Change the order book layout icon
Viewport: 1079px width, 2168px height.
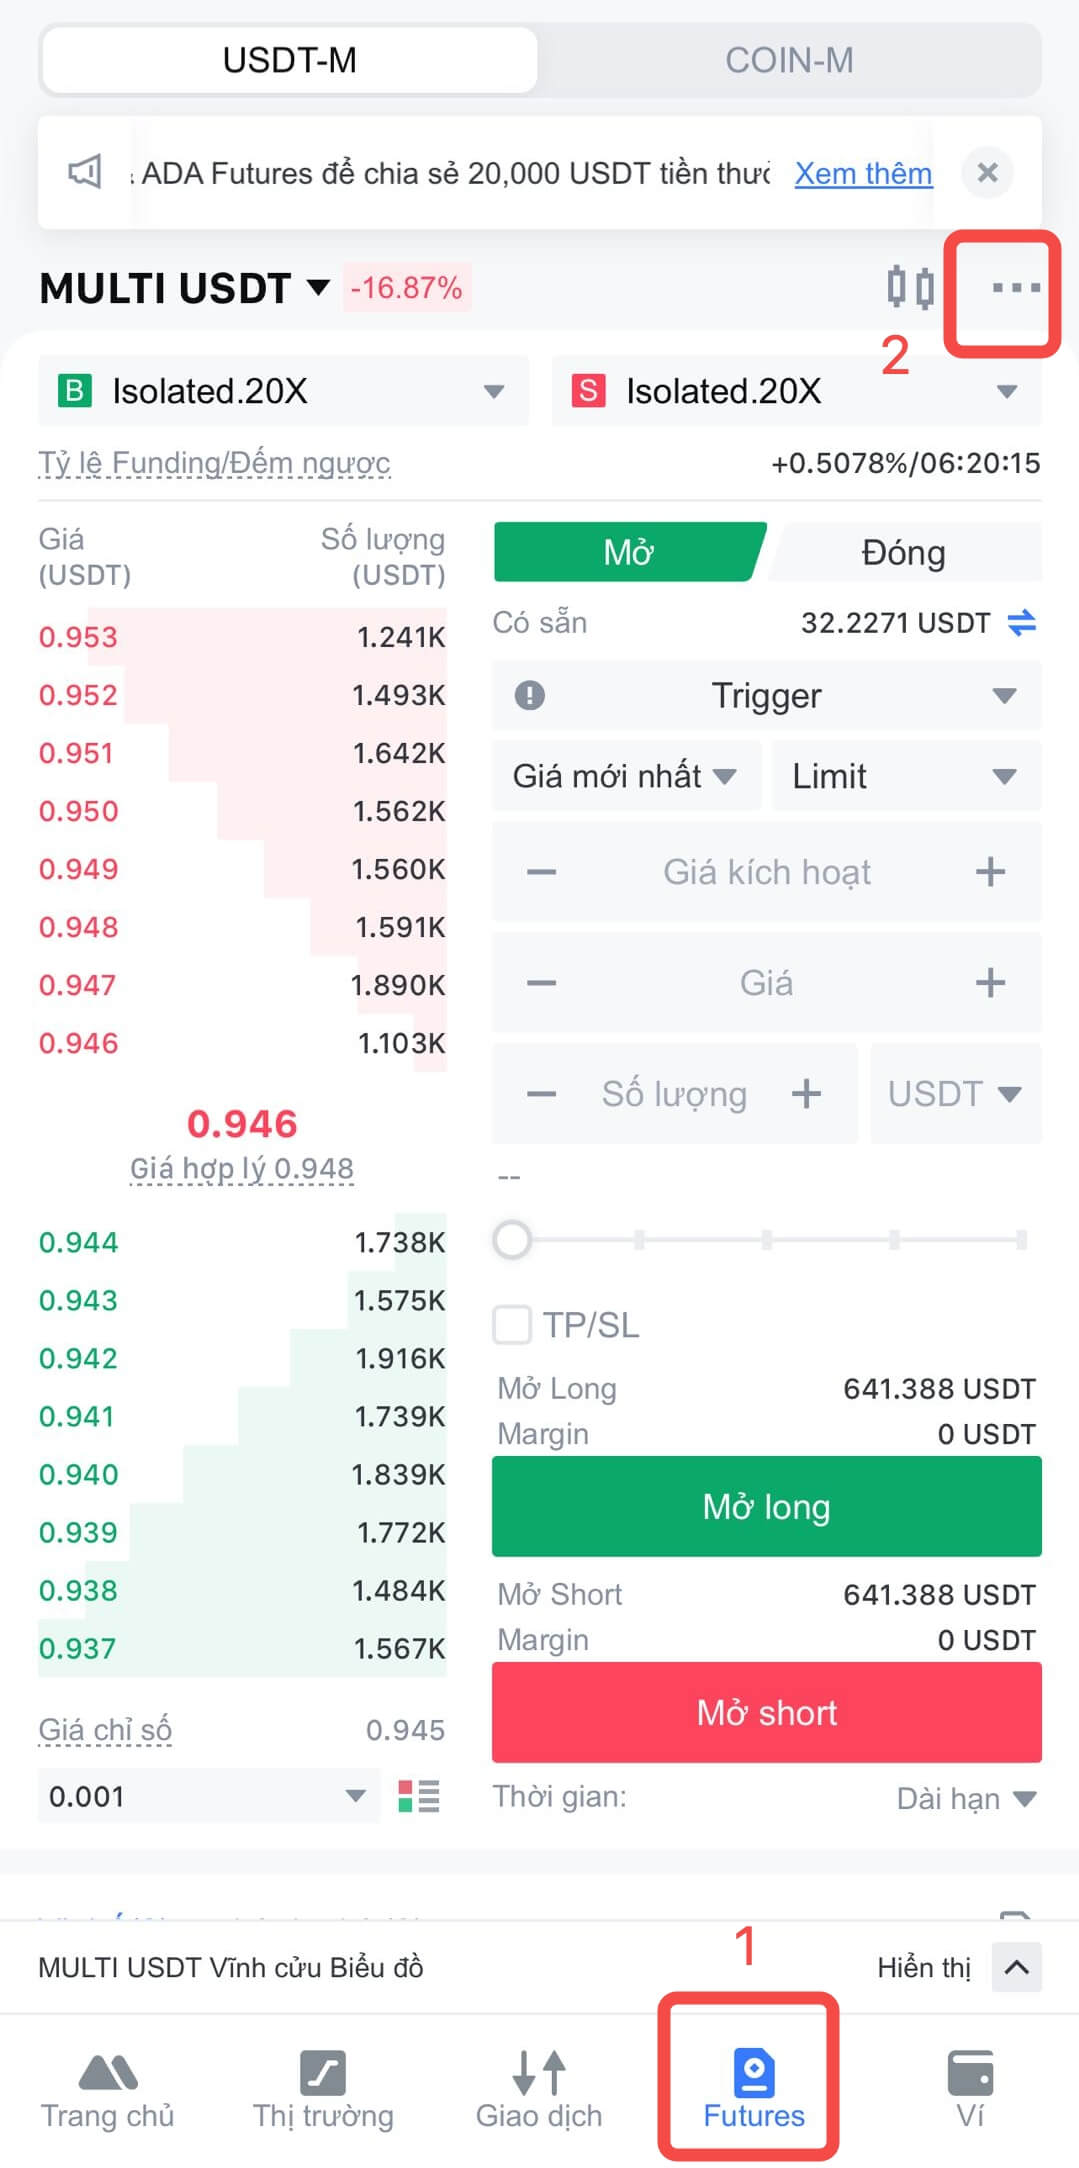click(x=419, y=1796)
